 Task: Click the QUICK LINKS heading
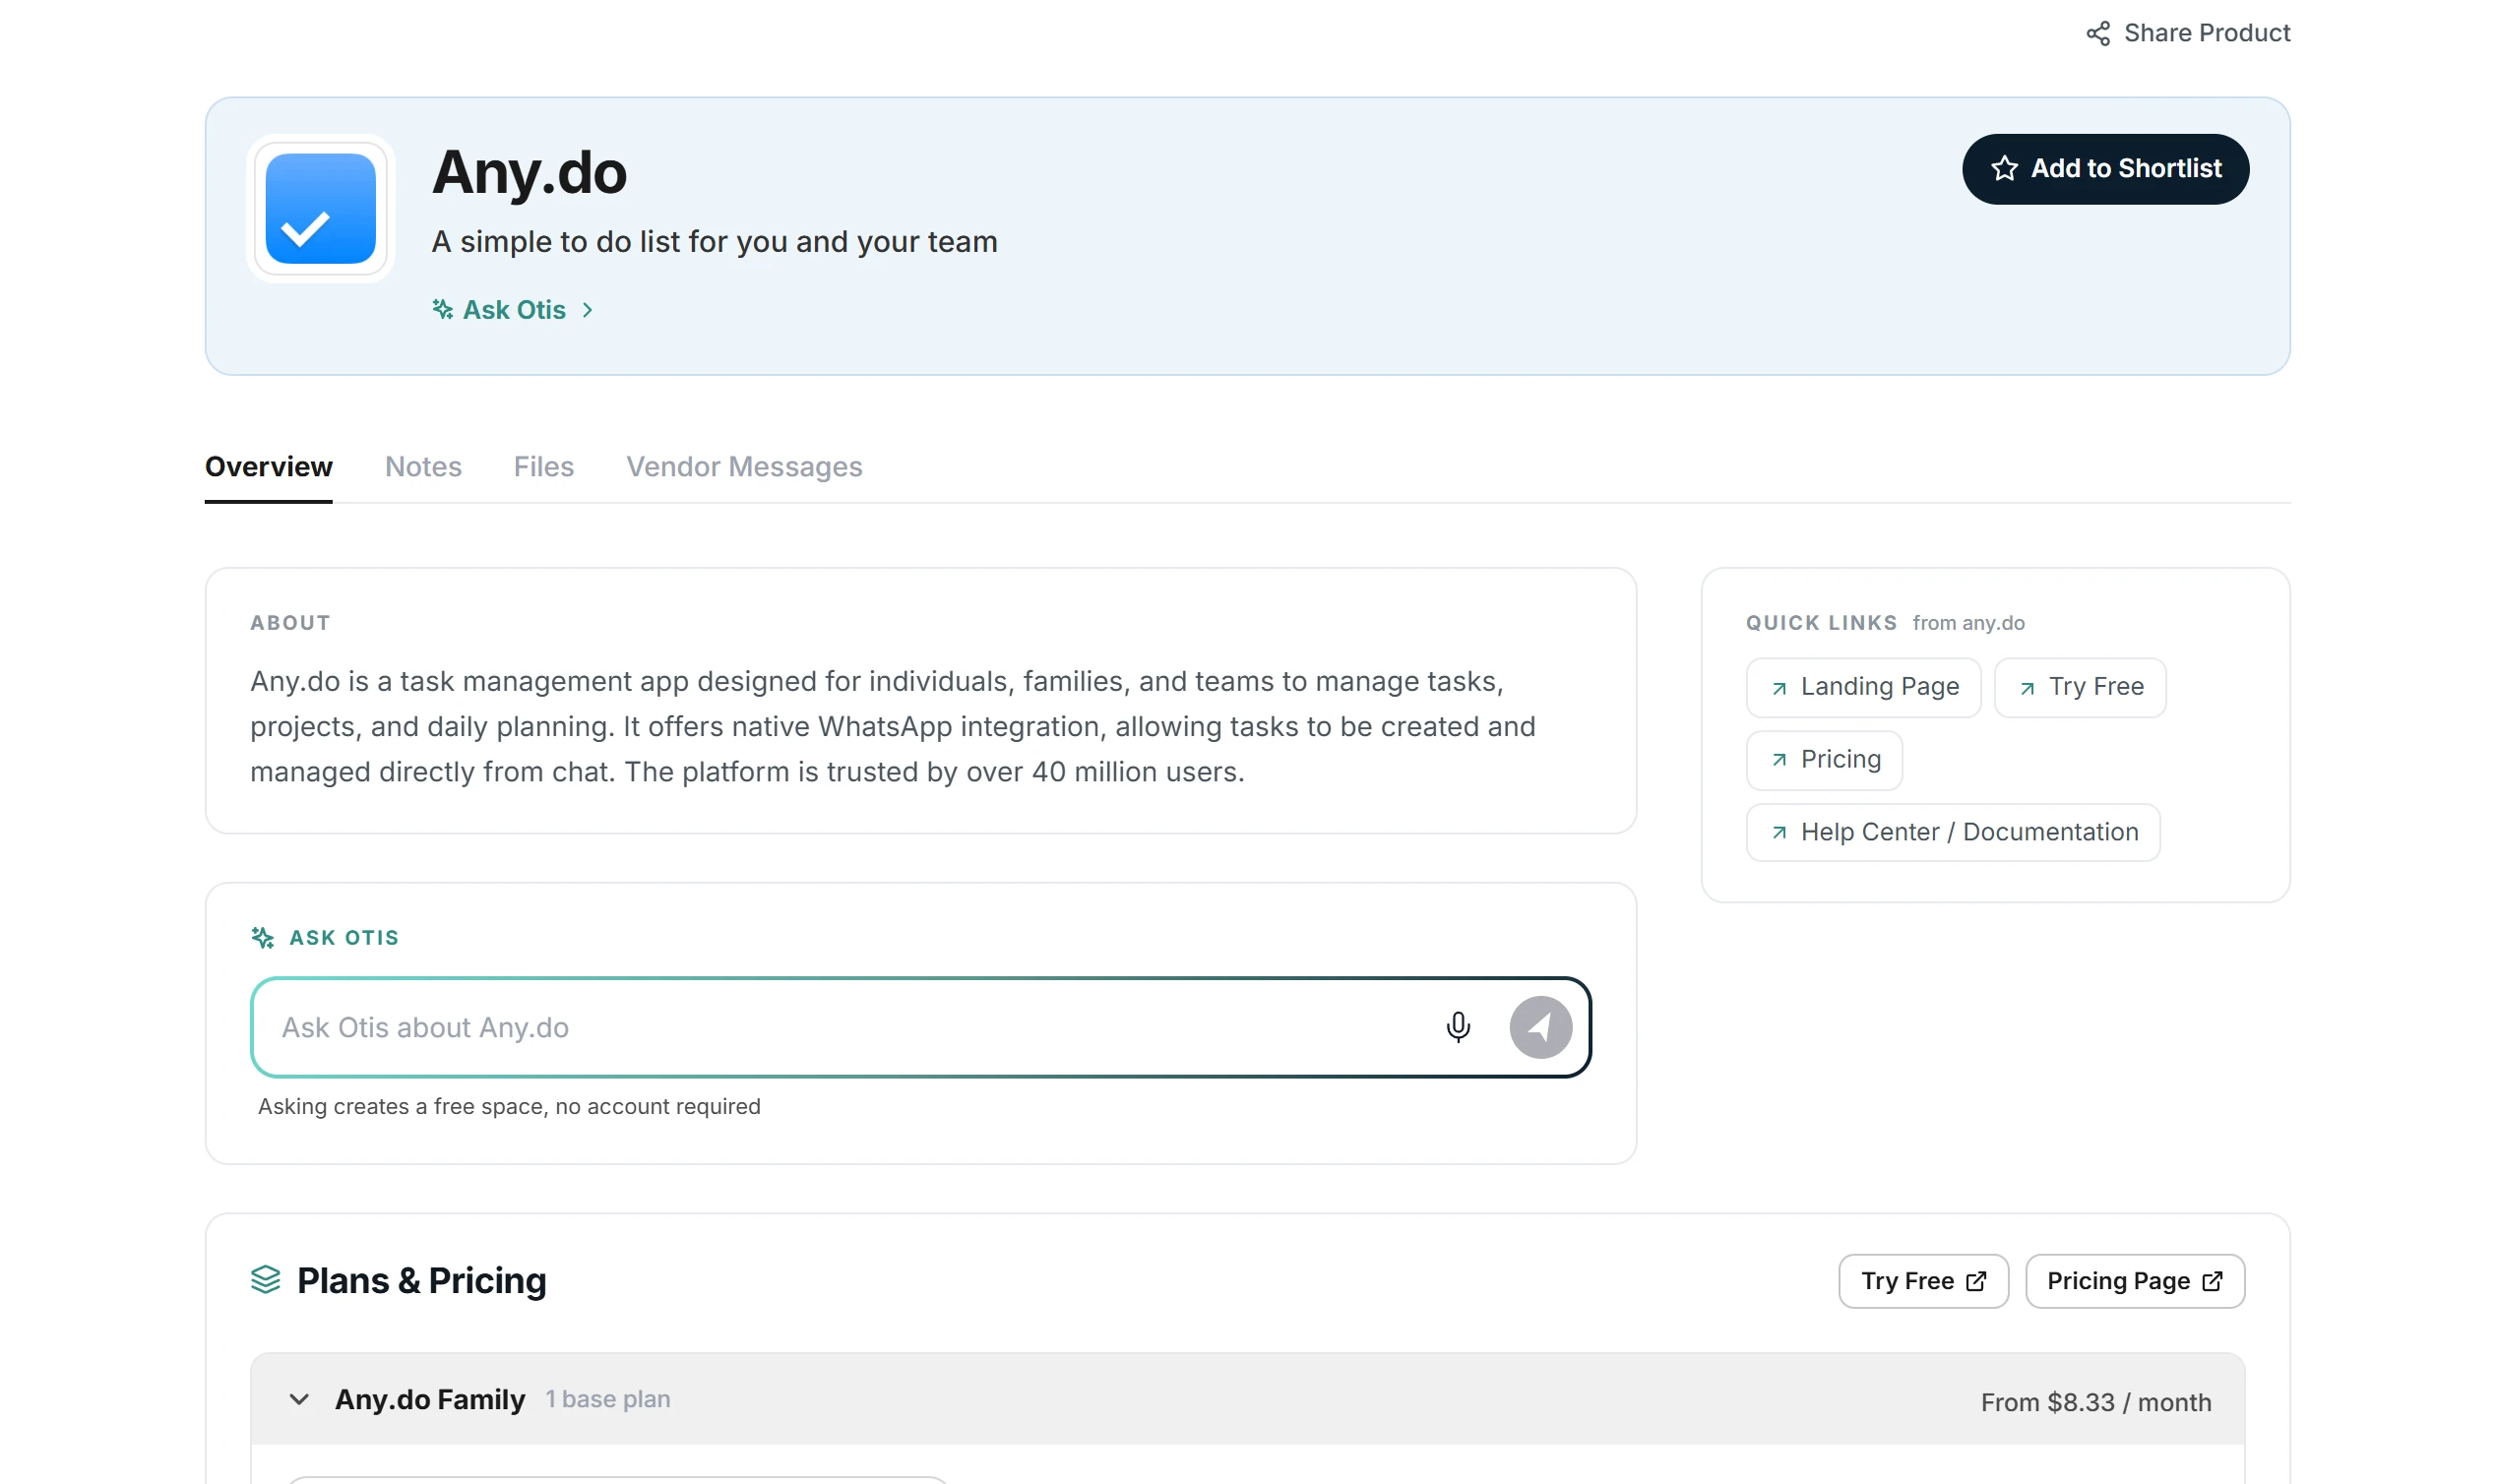click(x=1821, y=623)
